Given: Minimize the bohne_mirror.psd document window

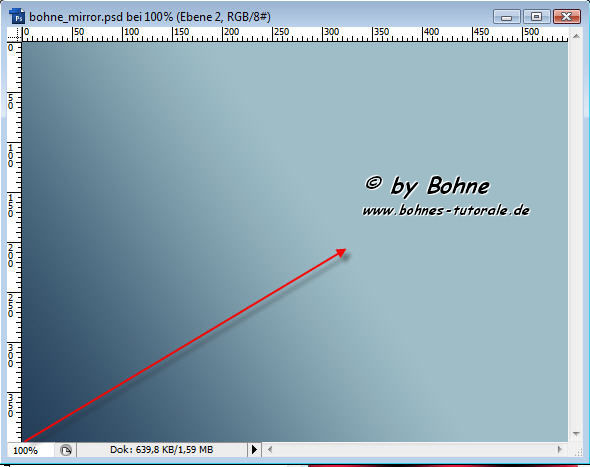Looking at the screenshot, I should tap(506, 17).
